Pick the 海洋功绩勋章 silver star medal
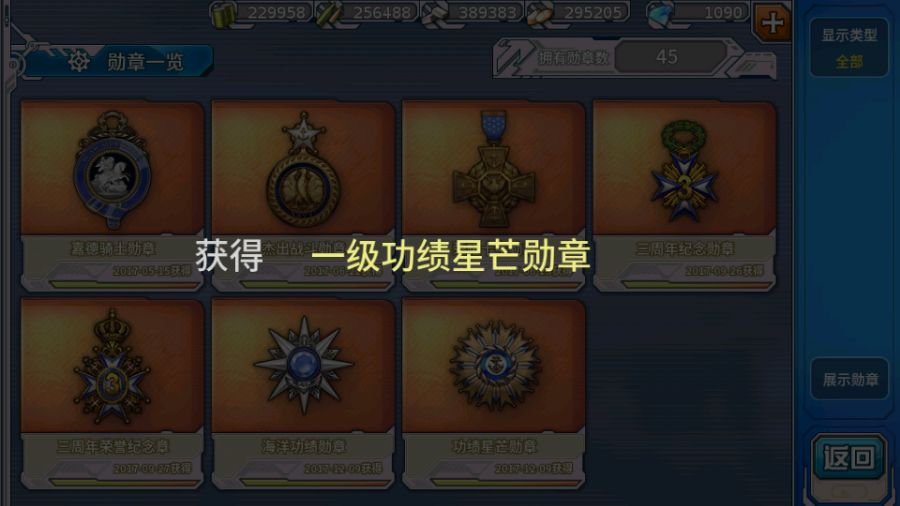This screenshot has height=506, width=900. pyautogui.click(x=303, y=393)
